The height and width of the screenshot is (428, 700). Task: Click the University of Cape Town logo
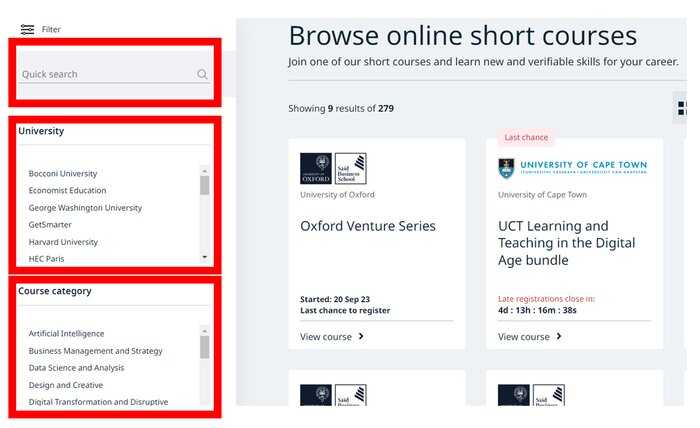coord(573,168)
